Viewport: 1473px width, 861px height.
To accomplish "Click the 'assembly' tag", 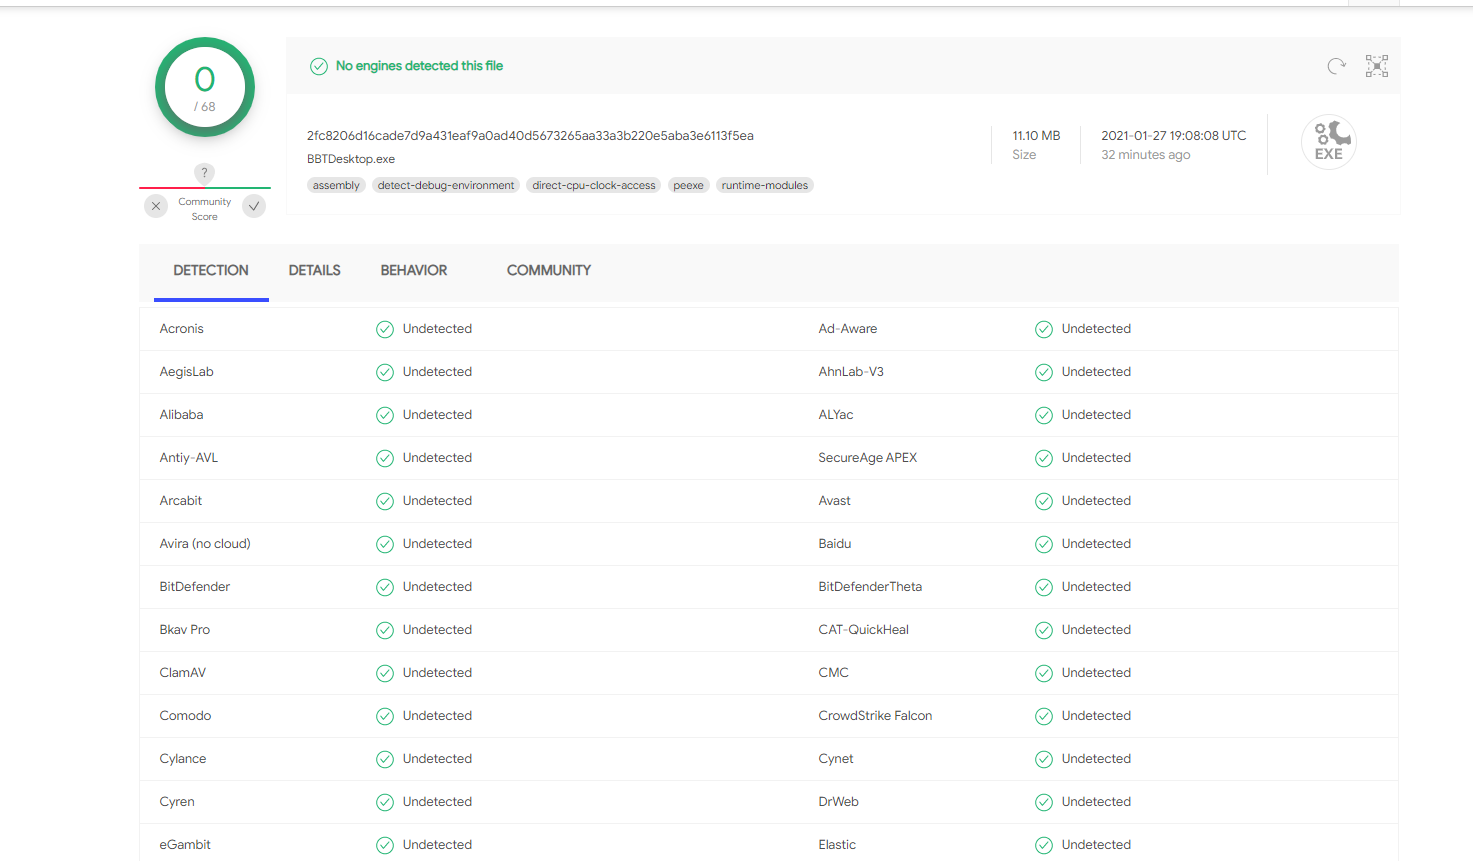I will click(336, 185).
